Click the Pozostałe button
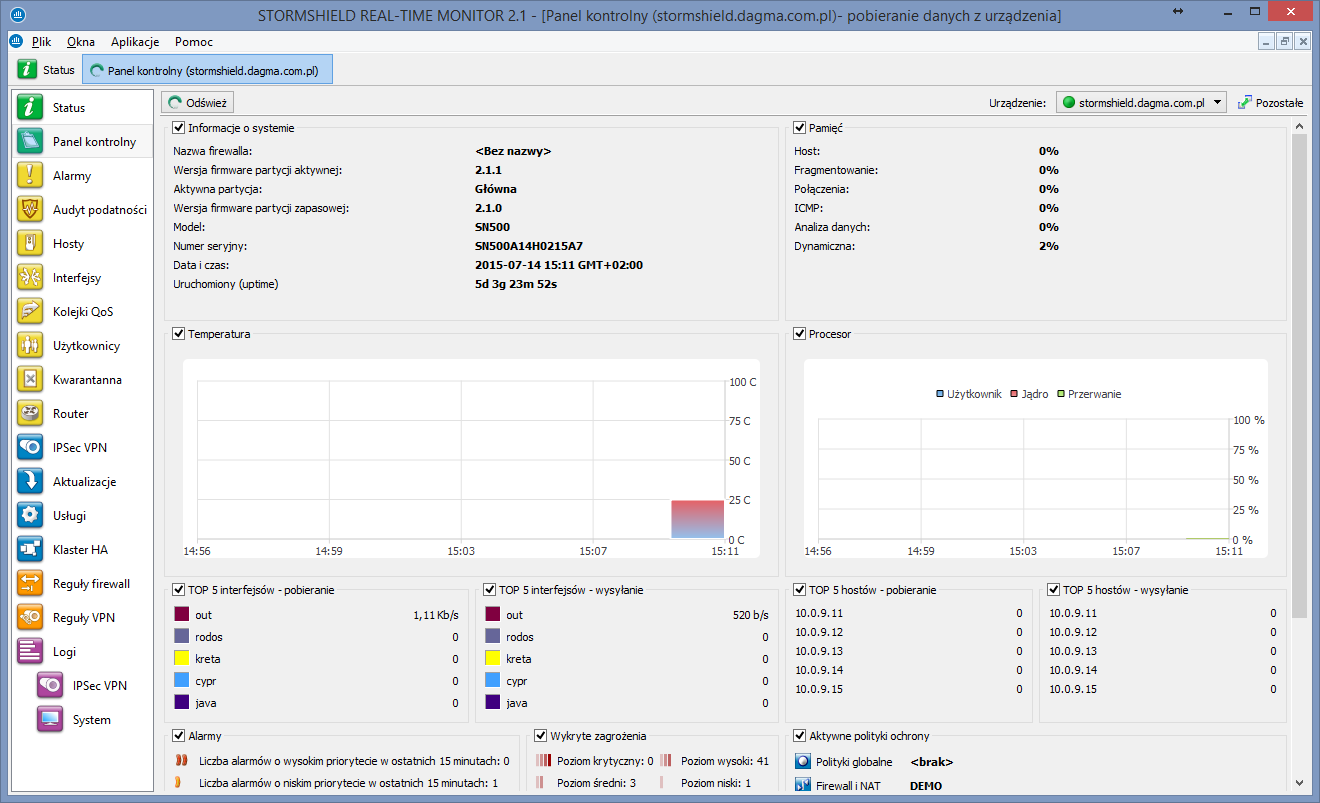This screenshot has height=803, width=1320. click(1270, 102)
